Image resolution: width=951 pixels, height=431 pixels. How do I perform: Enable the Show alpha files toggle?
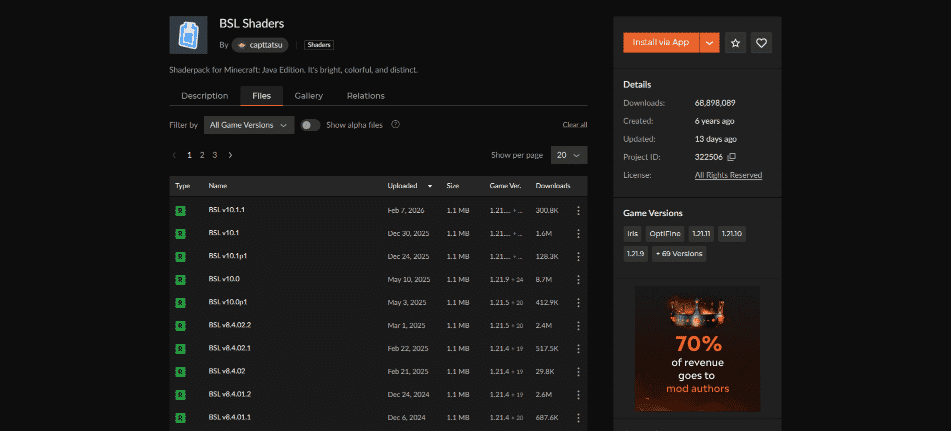coord(310,125)
